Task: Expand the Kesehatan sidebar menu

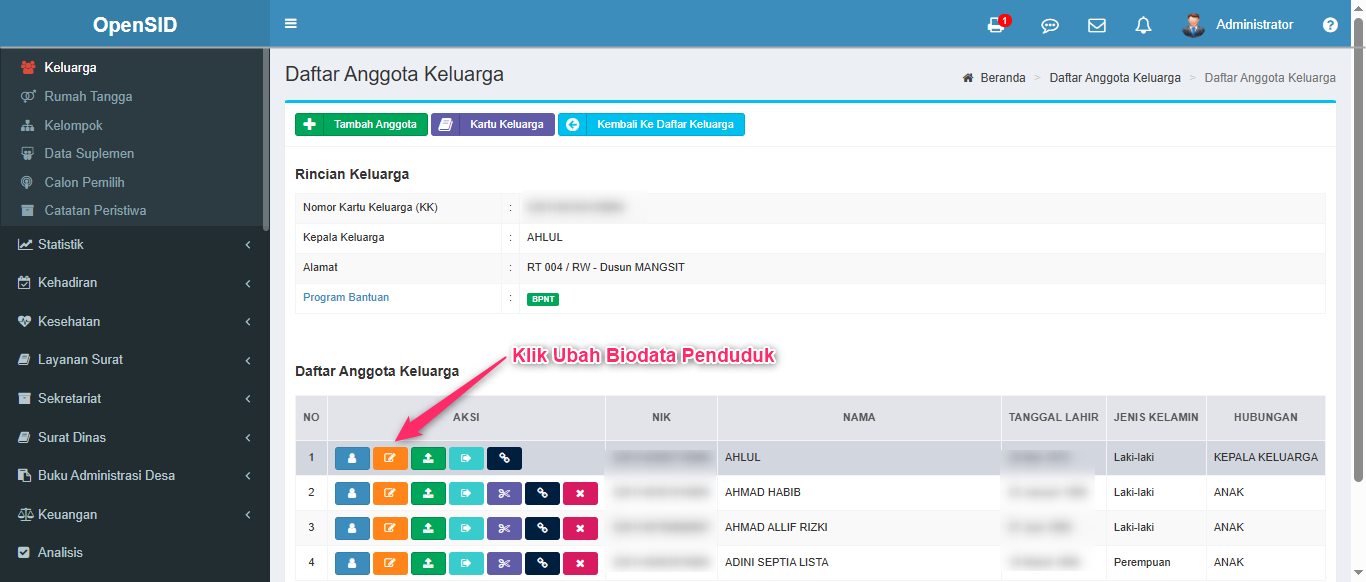Action: click(135, 322)
